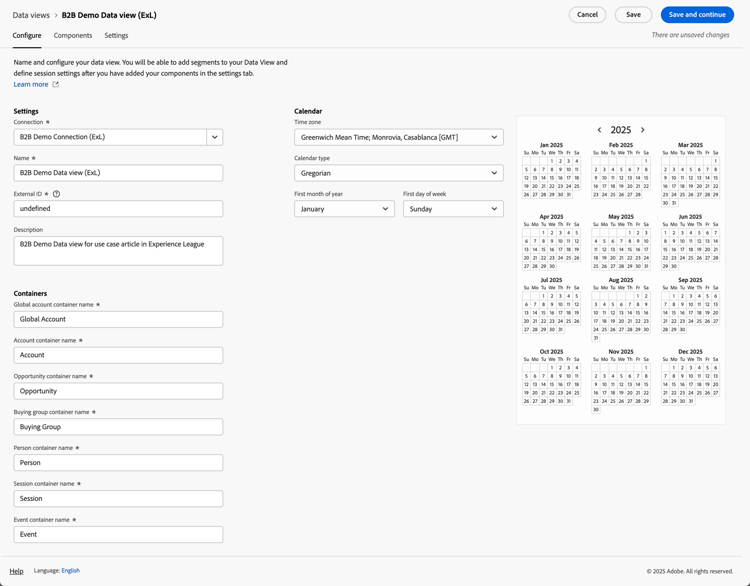Click the Dec 2025 month heading
The height and width of the screenshot is (586, 750).
pyautogui.click(x=690, y=352)
